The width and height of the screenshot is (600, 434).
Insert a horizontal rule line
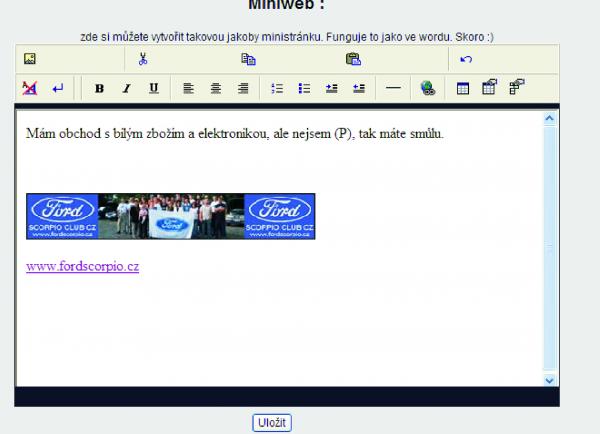393,88
